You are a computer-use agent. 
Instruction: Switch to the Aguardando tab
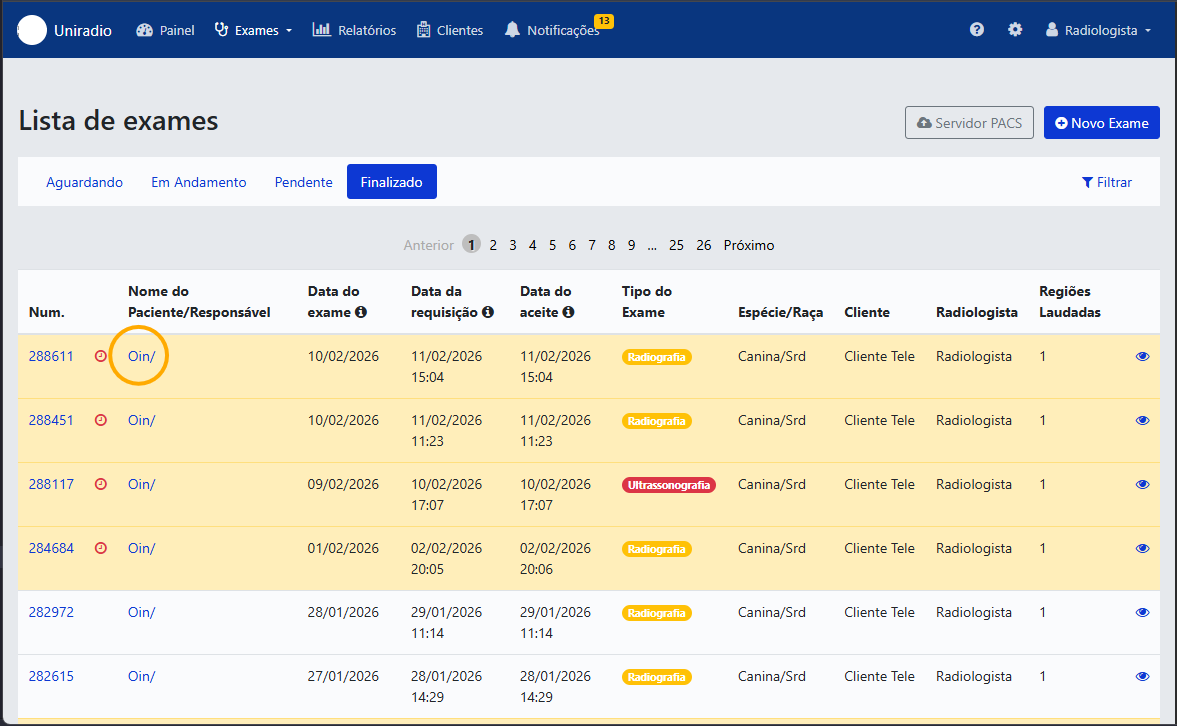tap(84, 182)
